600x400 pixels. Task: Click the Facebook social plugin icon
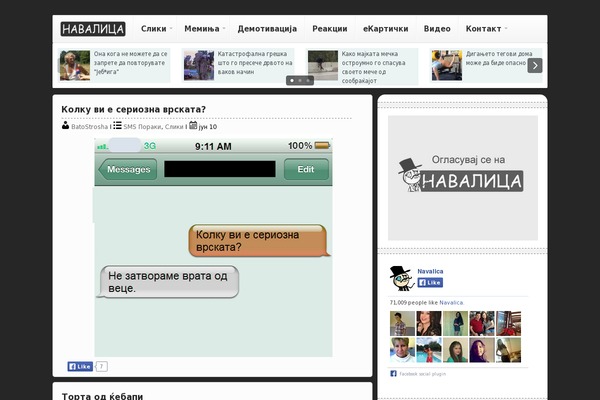(393, 374)
